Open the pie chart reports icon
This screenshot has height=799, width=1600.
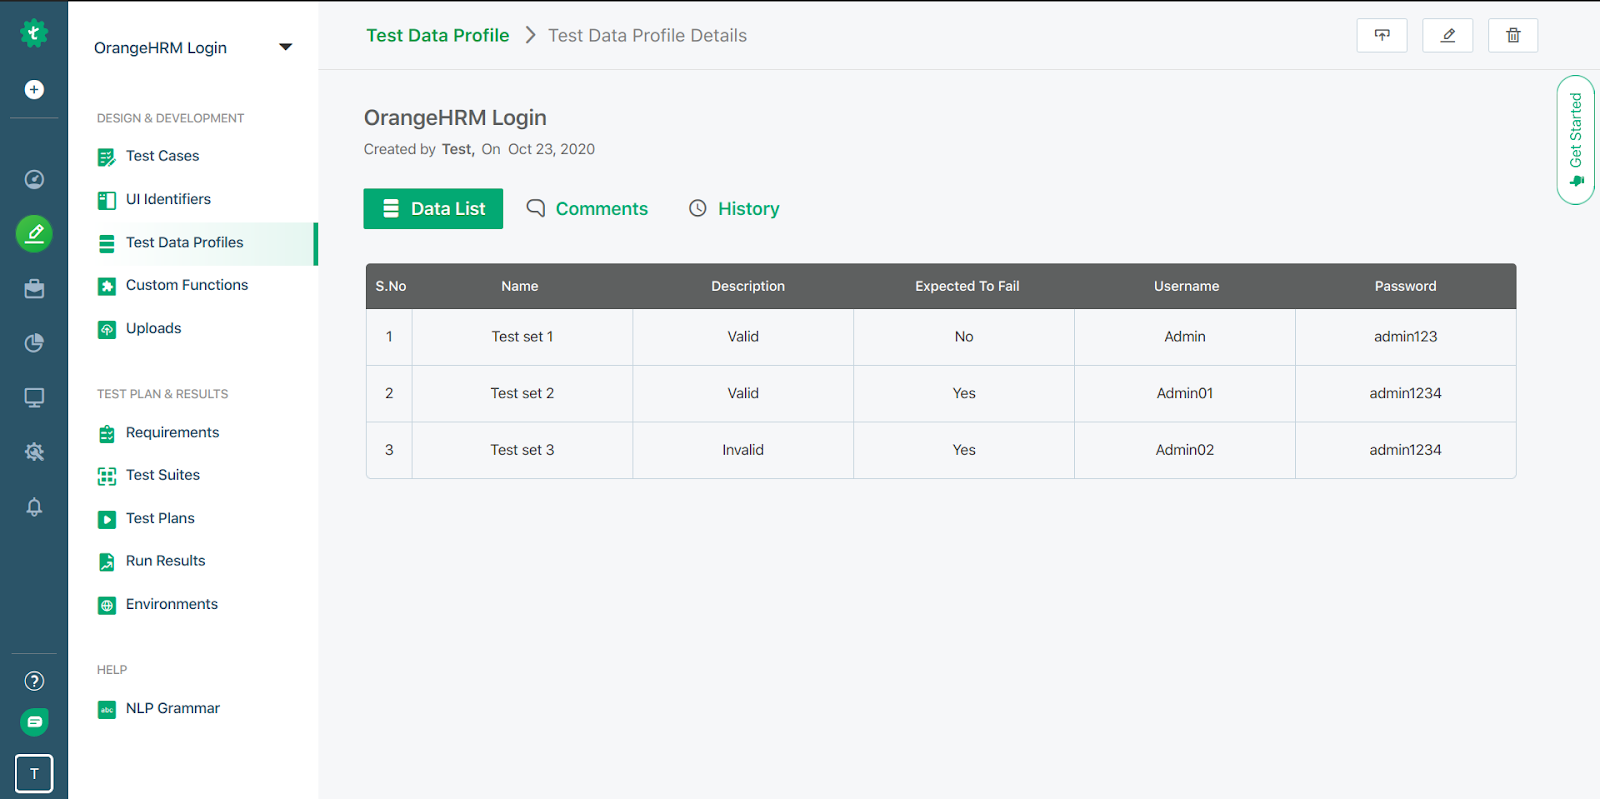(34, 343)
